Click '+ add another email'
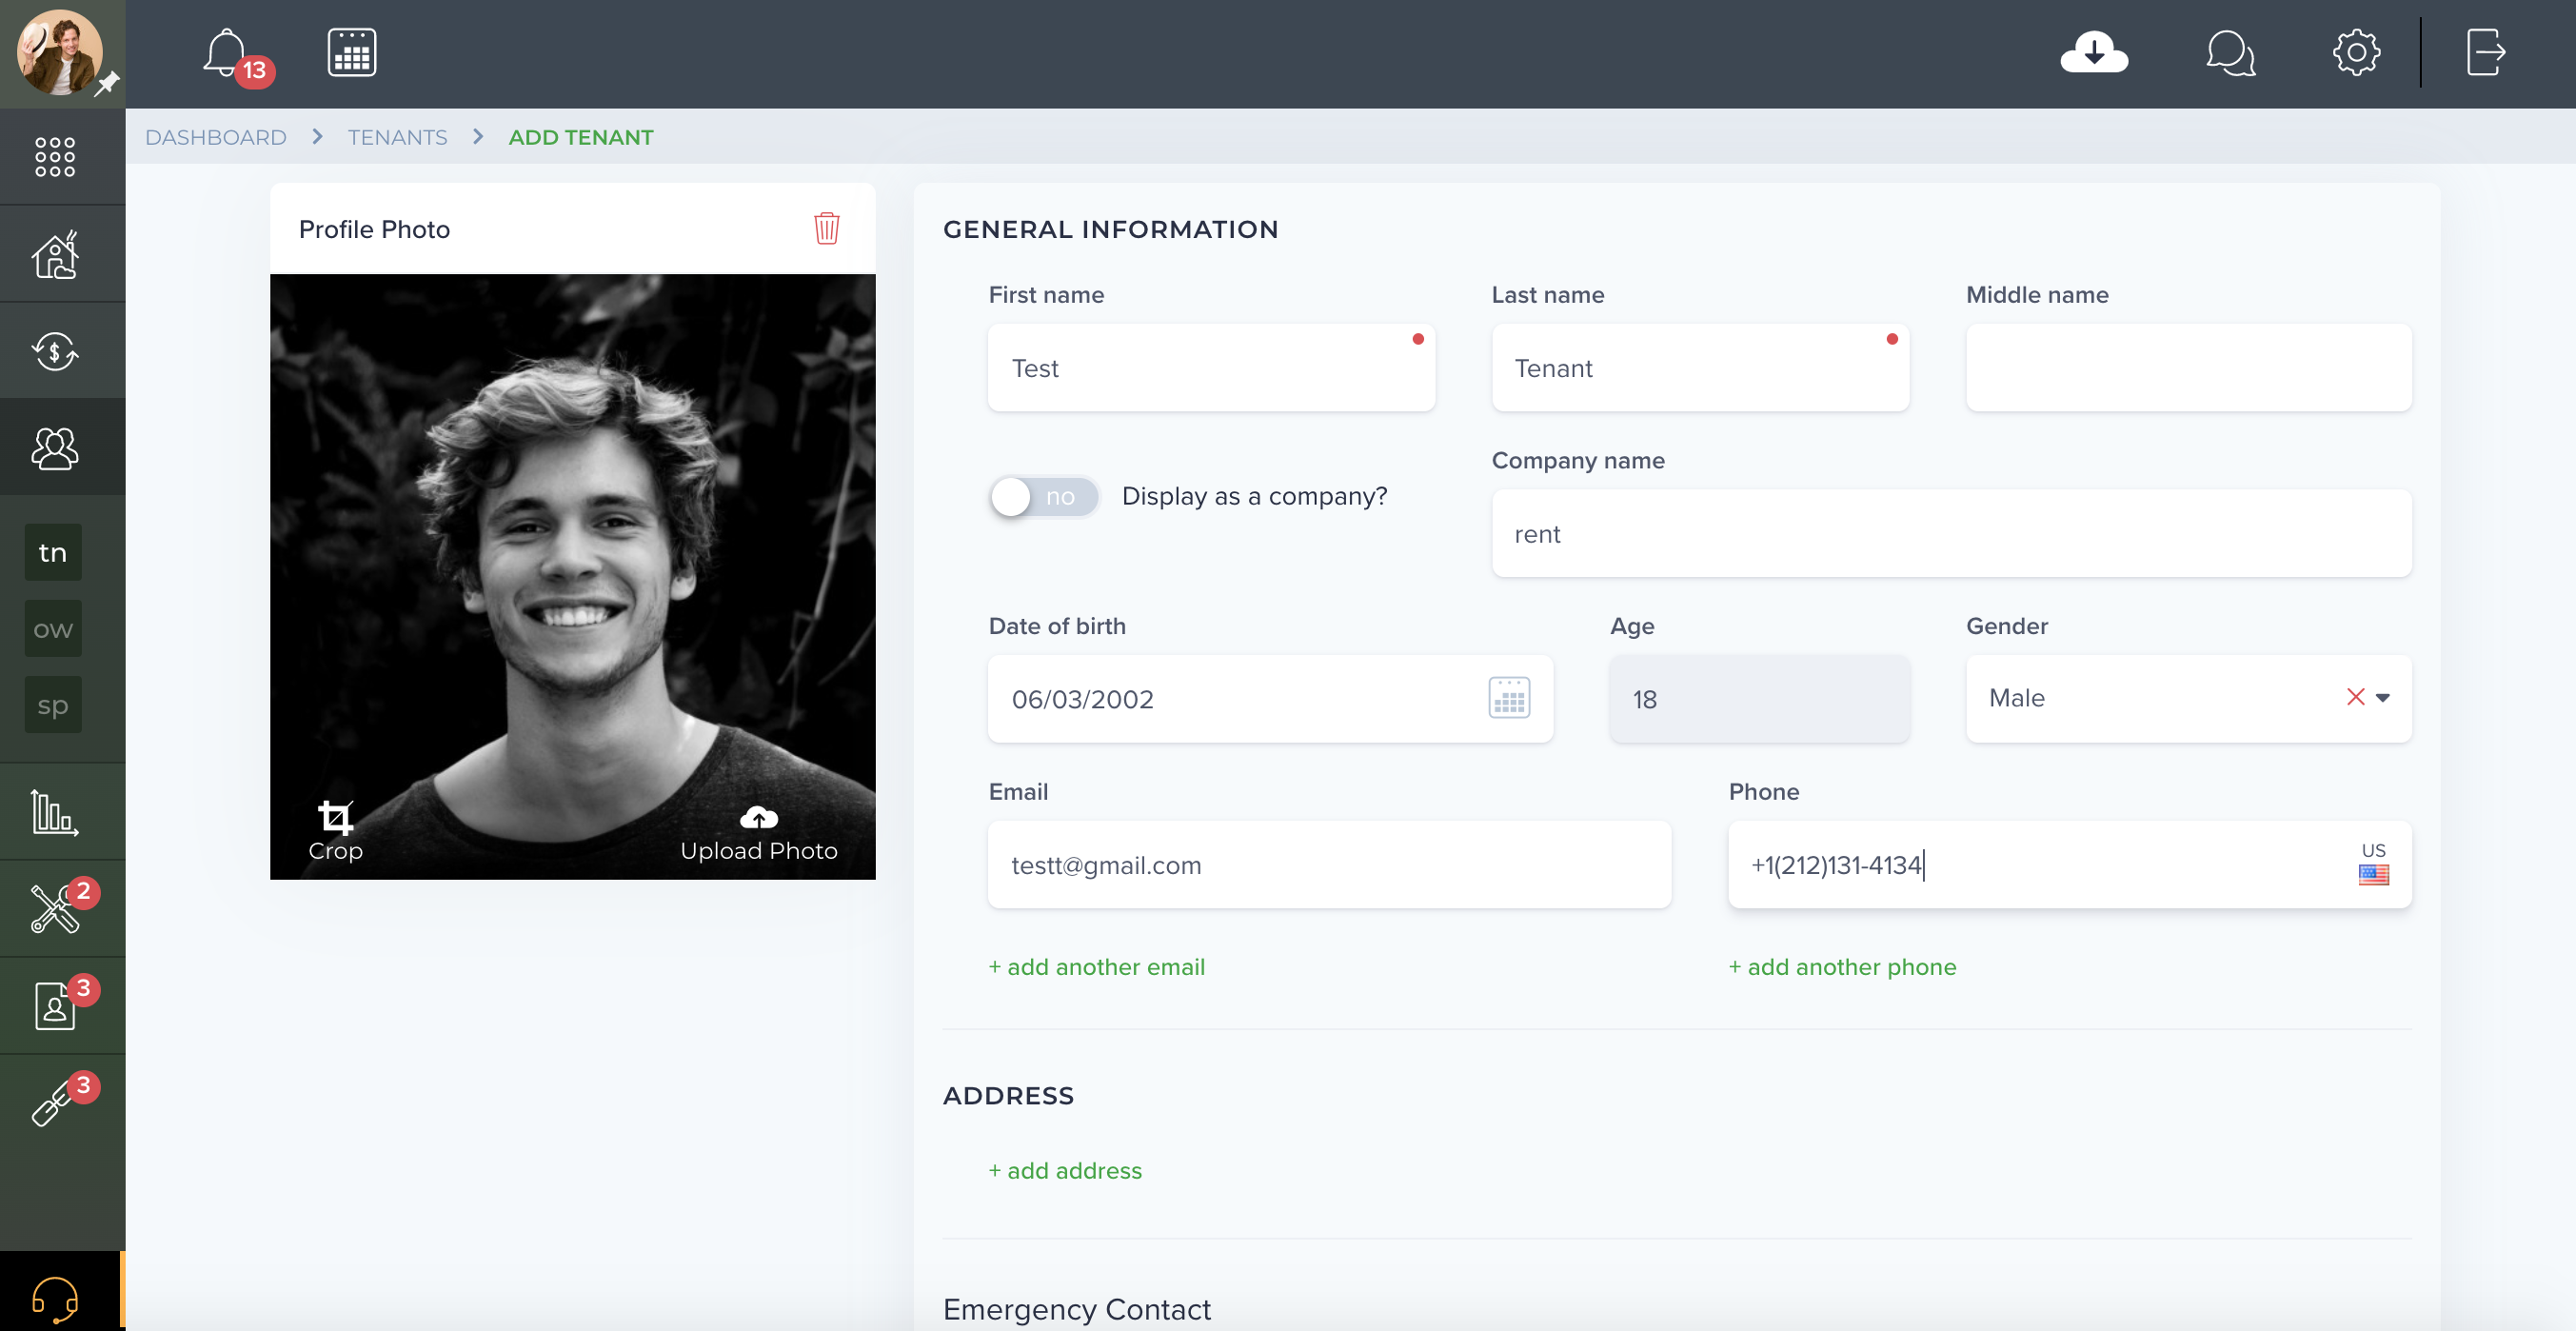The width and height of the screenshot is (2576, 1331). click(x=1097, y=966)
